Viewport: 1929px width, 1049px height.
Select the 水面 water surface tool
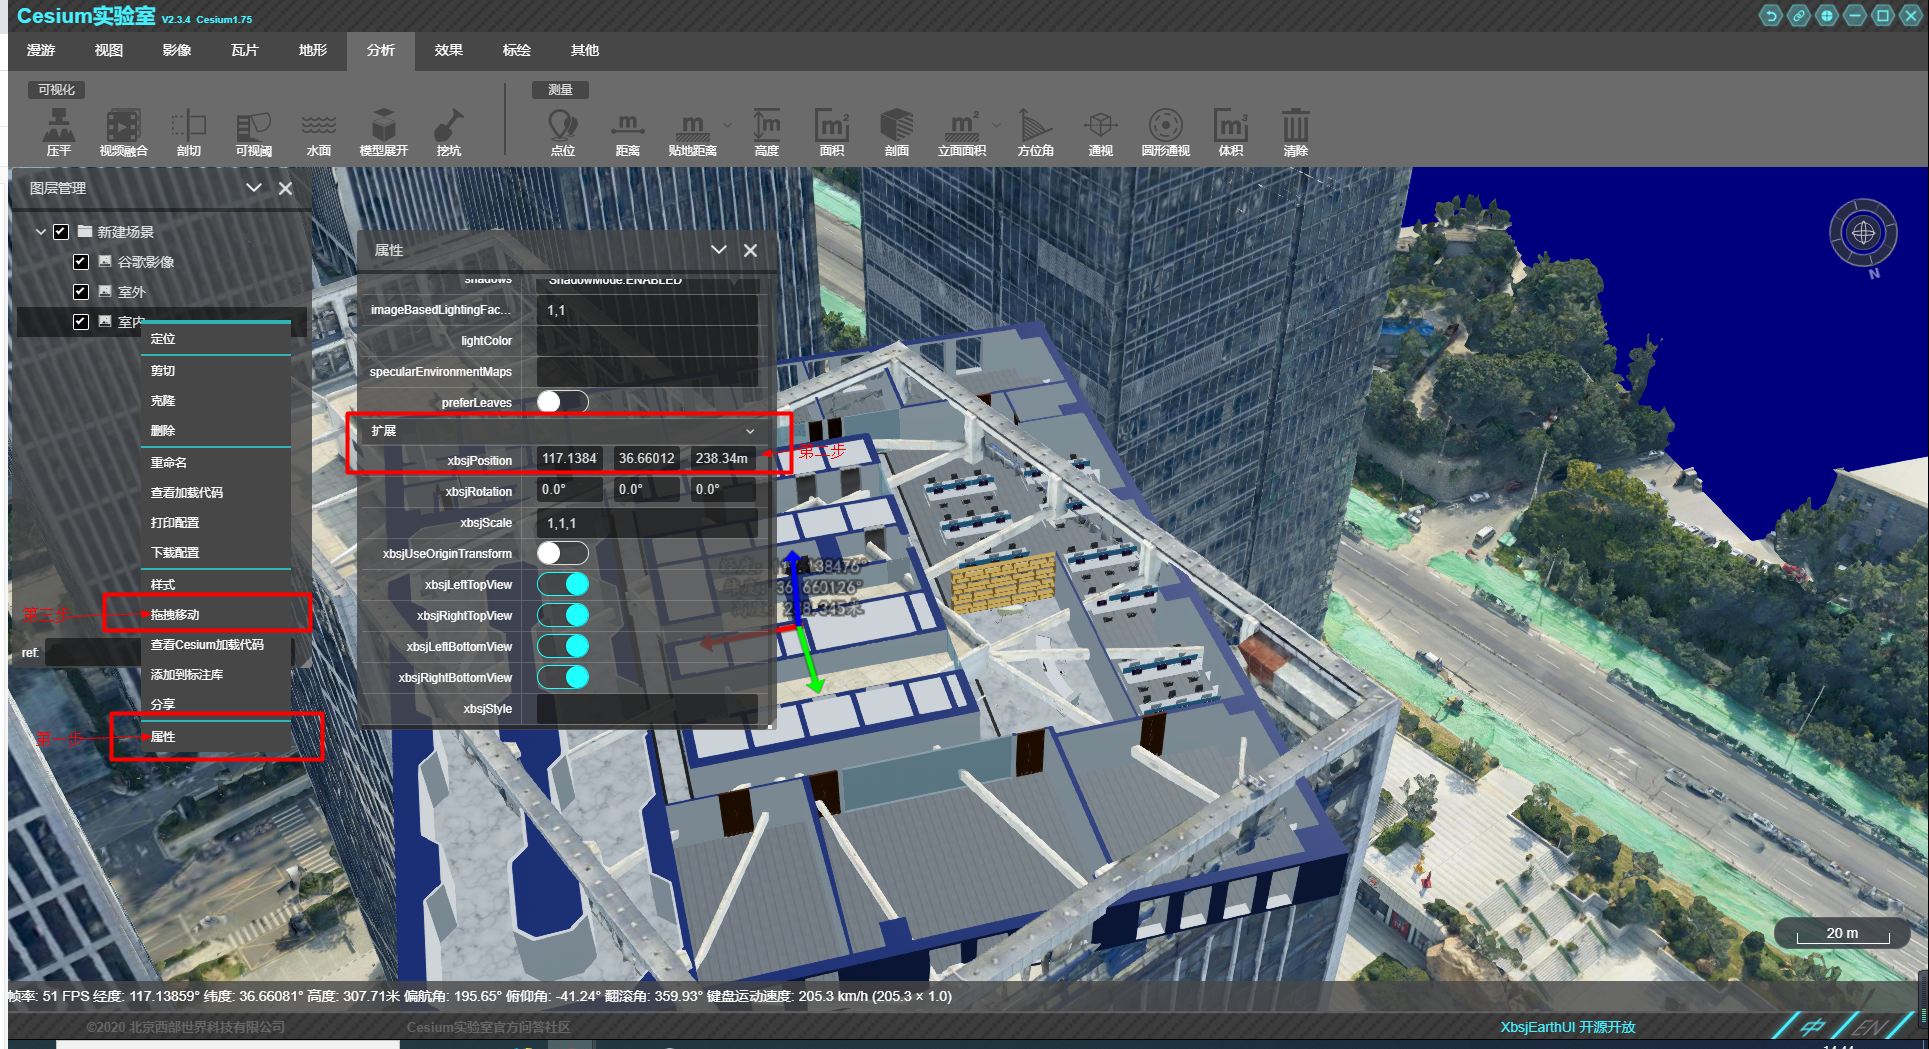(x=318, y=132)
